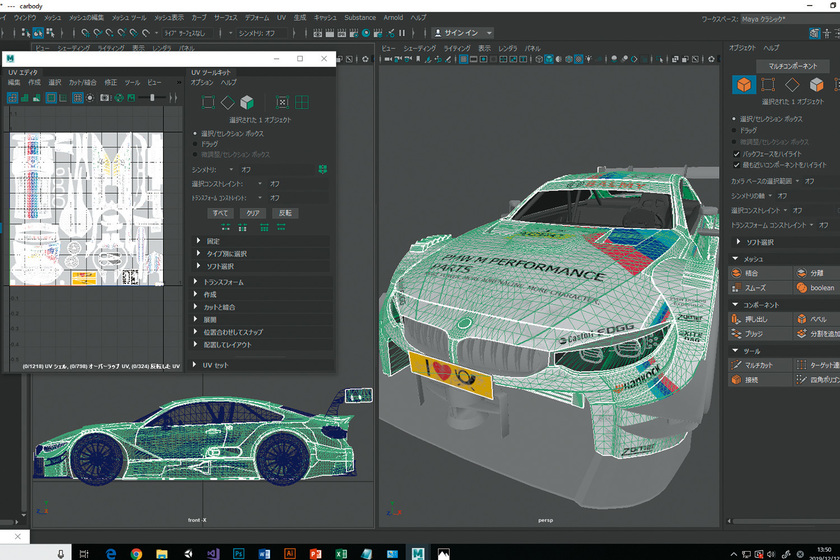Viewport: 840px width, 560px height.
Task: Adjust the dim image slider in UV Editor toolbar
Action: point(150,98)
